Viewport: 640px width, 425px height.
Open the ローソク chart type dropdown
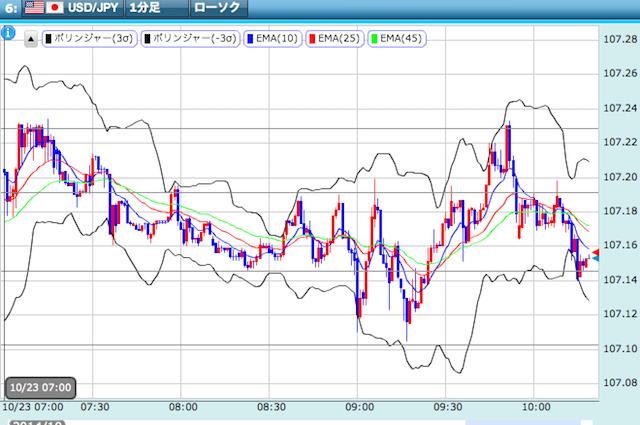click(219, 8)
